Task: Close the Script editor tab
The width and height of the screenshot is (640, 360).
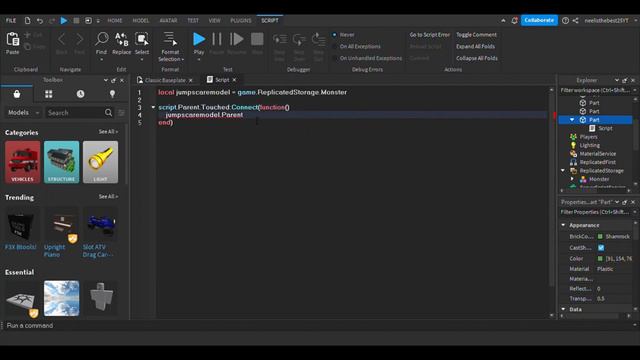Action: pyautogui.click(x=234, y=80)
